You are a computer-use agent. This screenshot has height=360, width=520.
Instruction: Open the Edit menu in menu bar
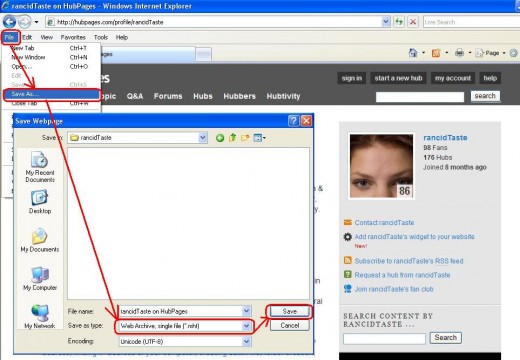27,37
